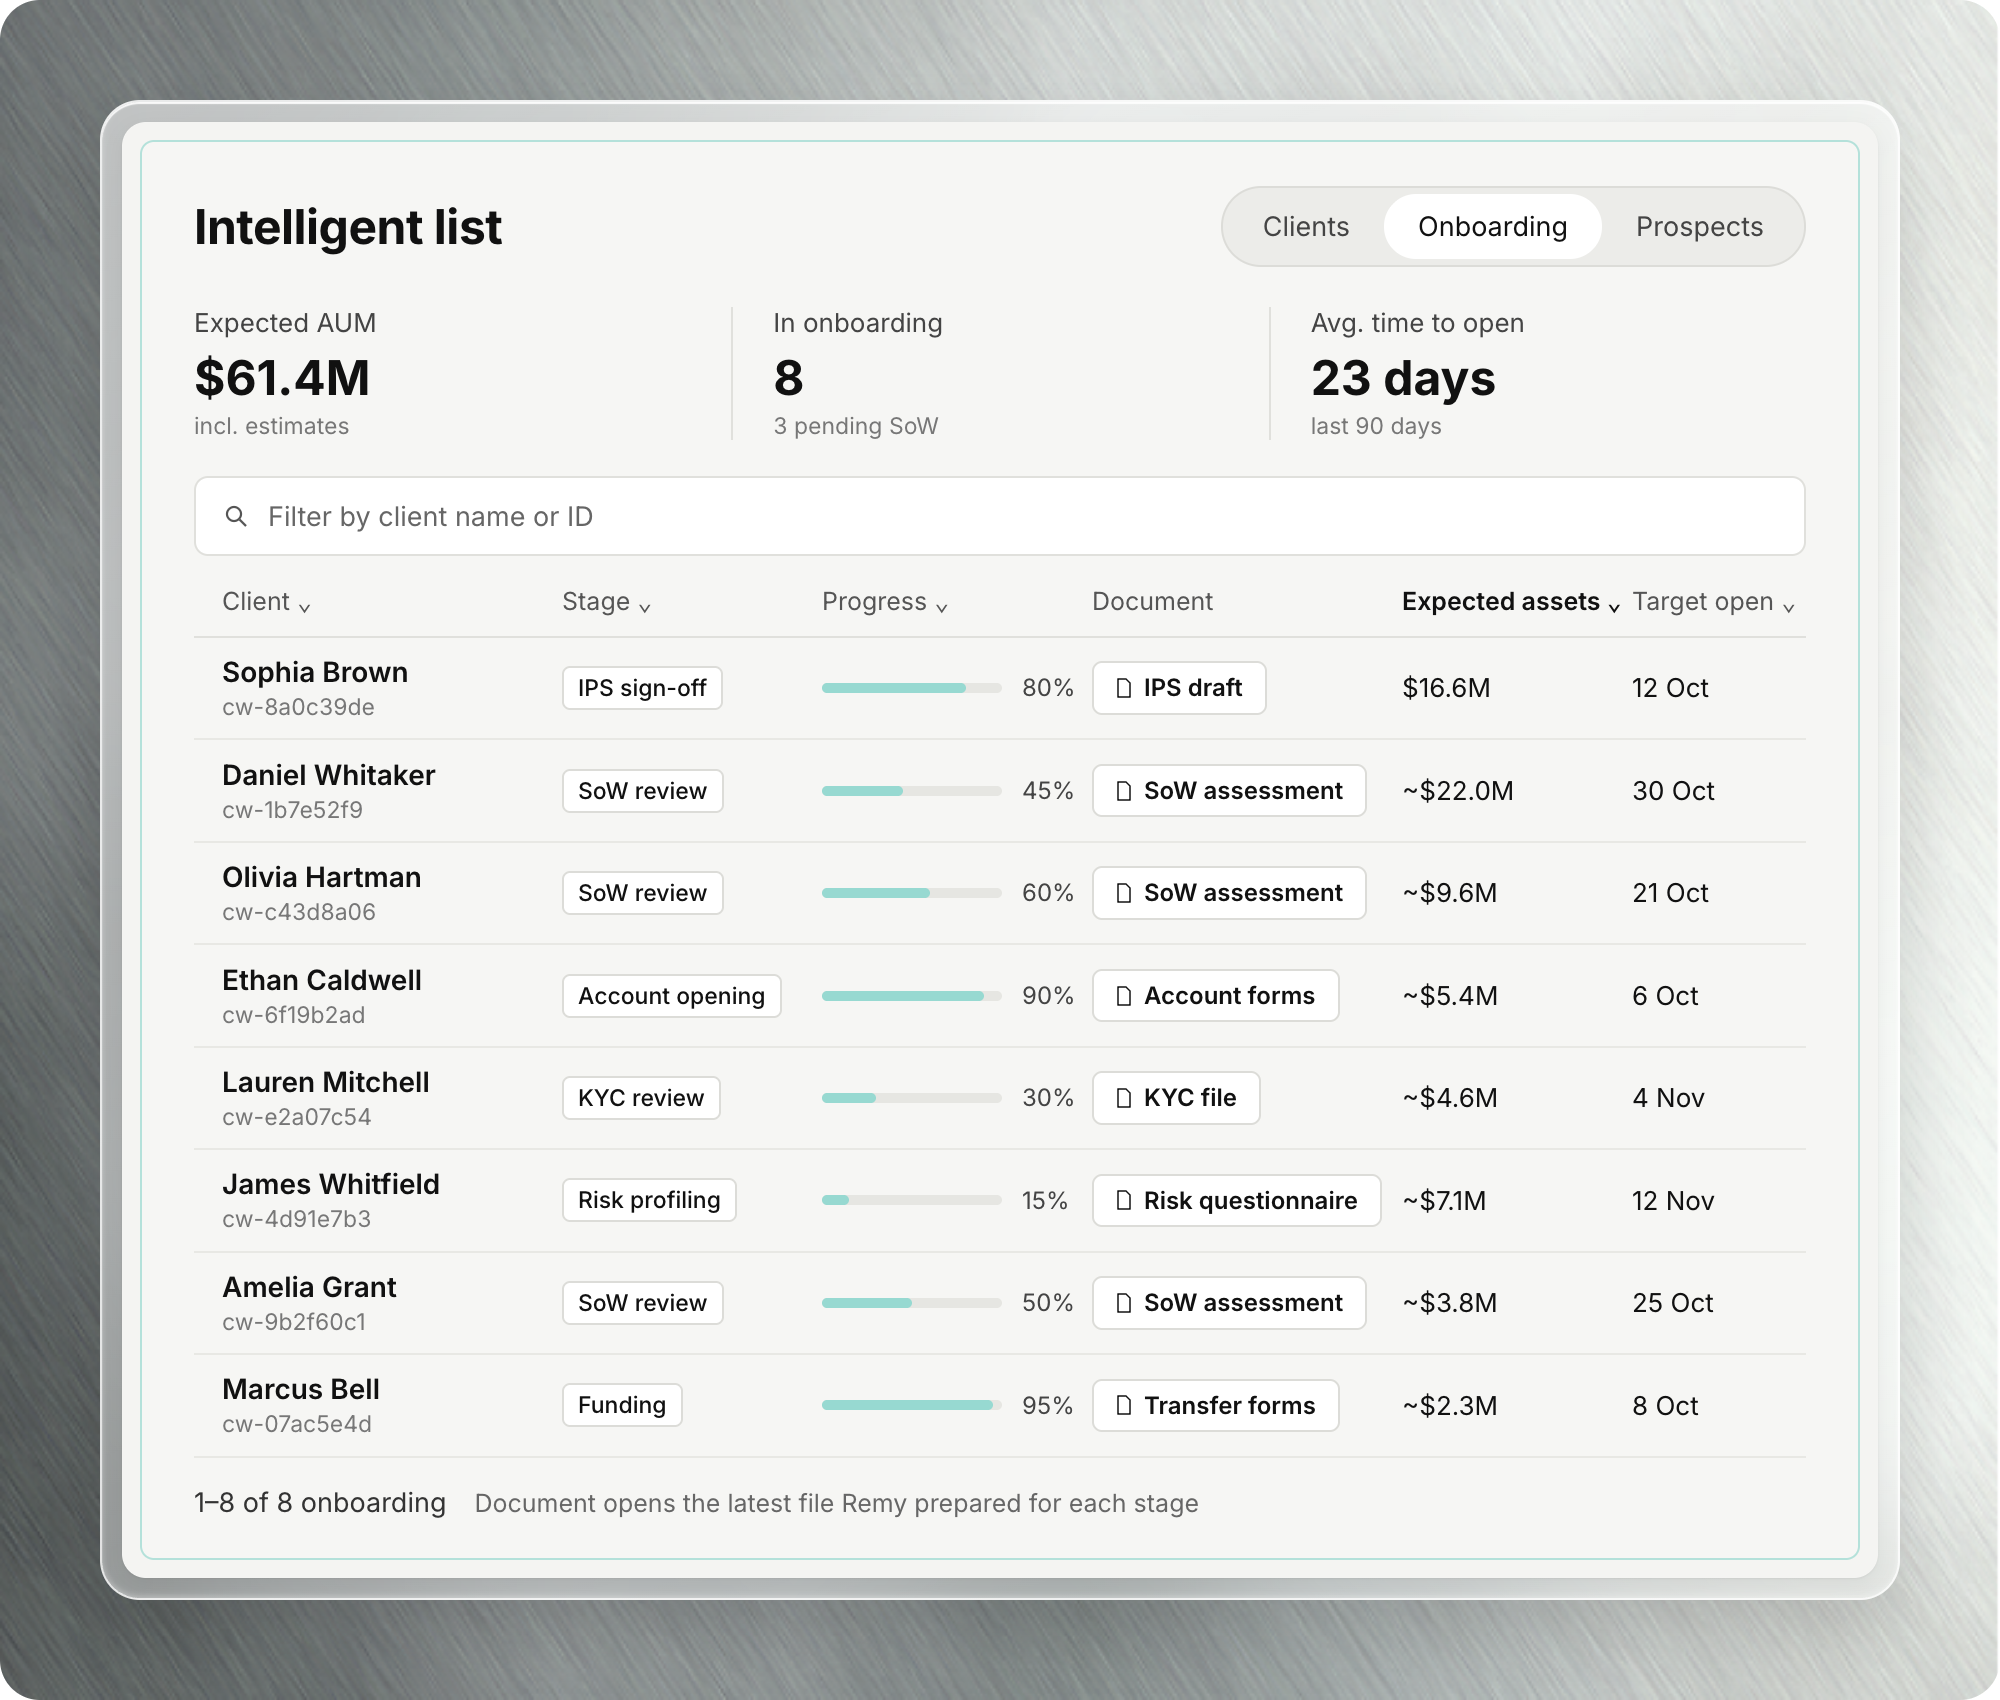The image size is (2000, 1700).
Task: Click the Document column header
Action: 1152,601
